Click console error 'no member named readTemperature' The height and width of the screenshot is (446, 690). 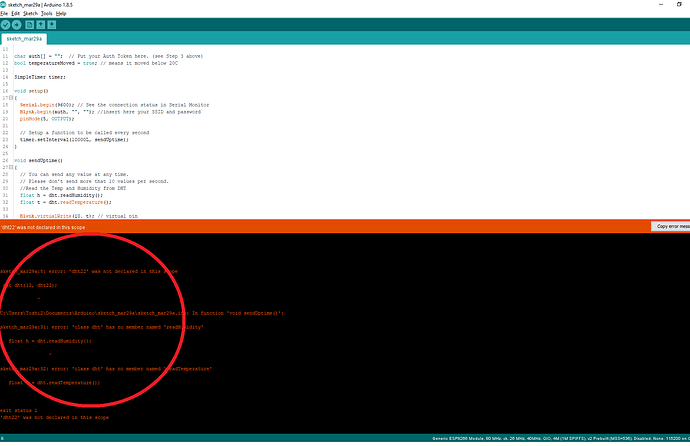[x=106, y=369]
